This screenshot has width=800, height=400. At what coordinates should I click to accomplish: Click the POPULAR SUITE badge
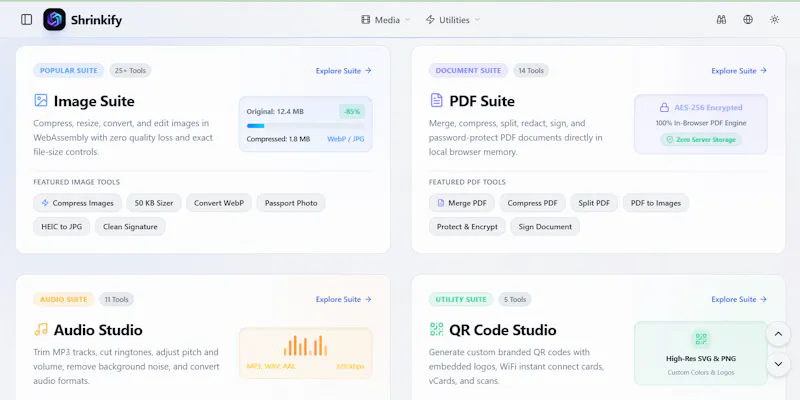(x=69, y=70)
